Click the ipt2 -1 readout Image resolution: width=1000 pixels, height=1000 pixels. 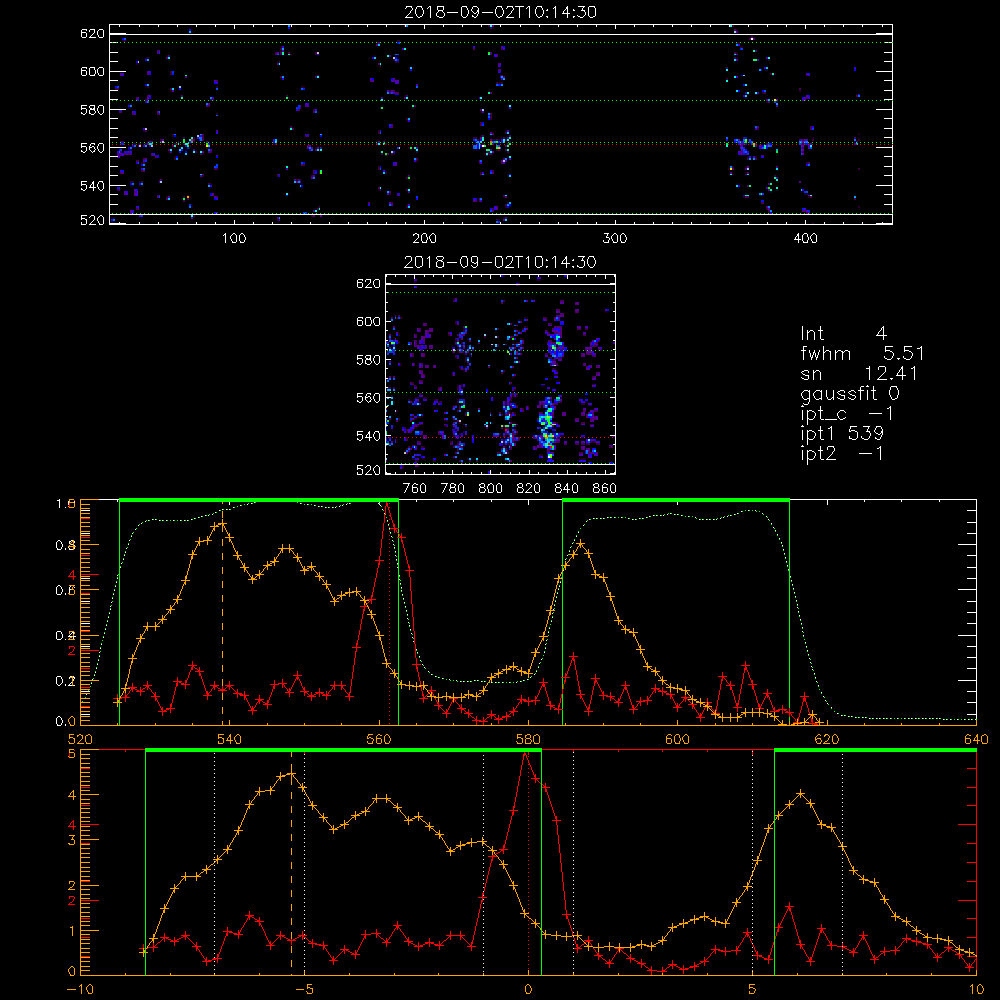tap(842, 453)
